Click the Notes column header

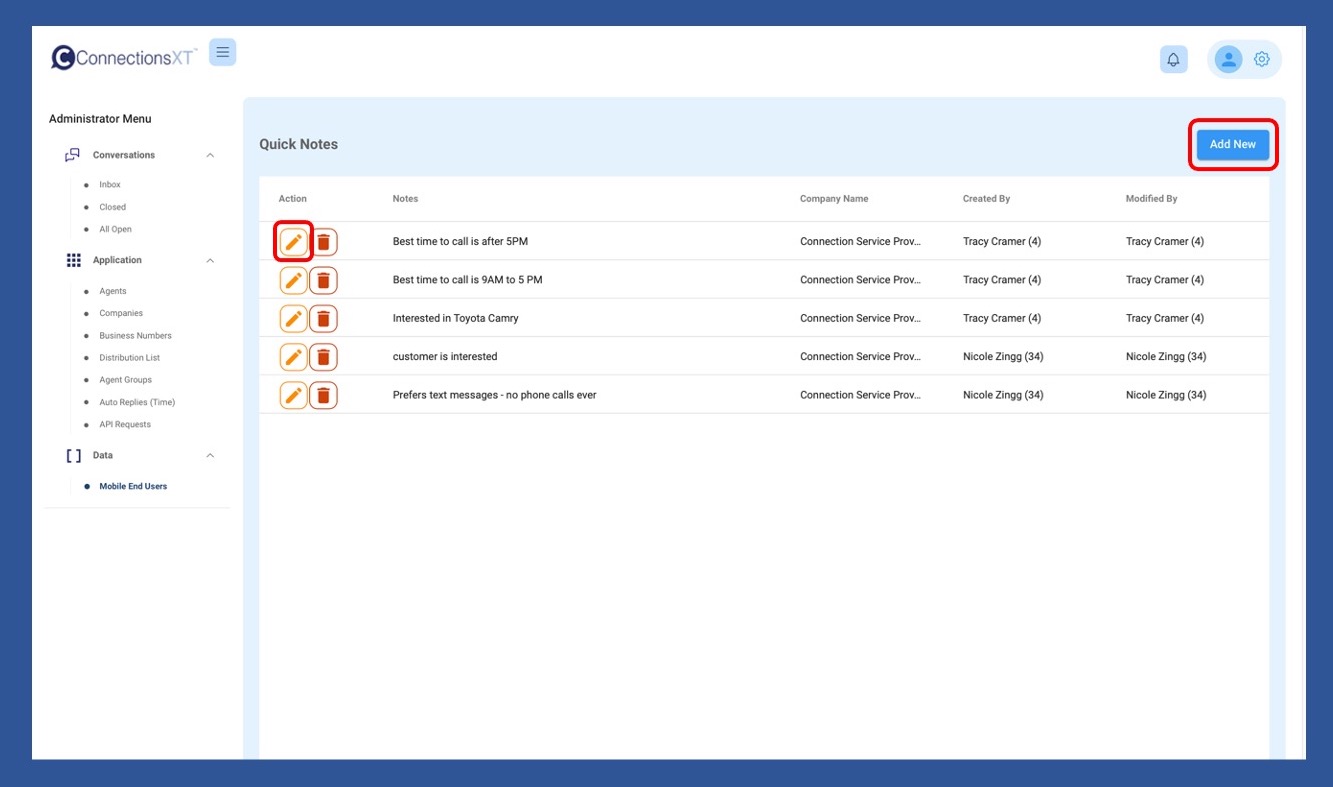[x=405, y=199]
